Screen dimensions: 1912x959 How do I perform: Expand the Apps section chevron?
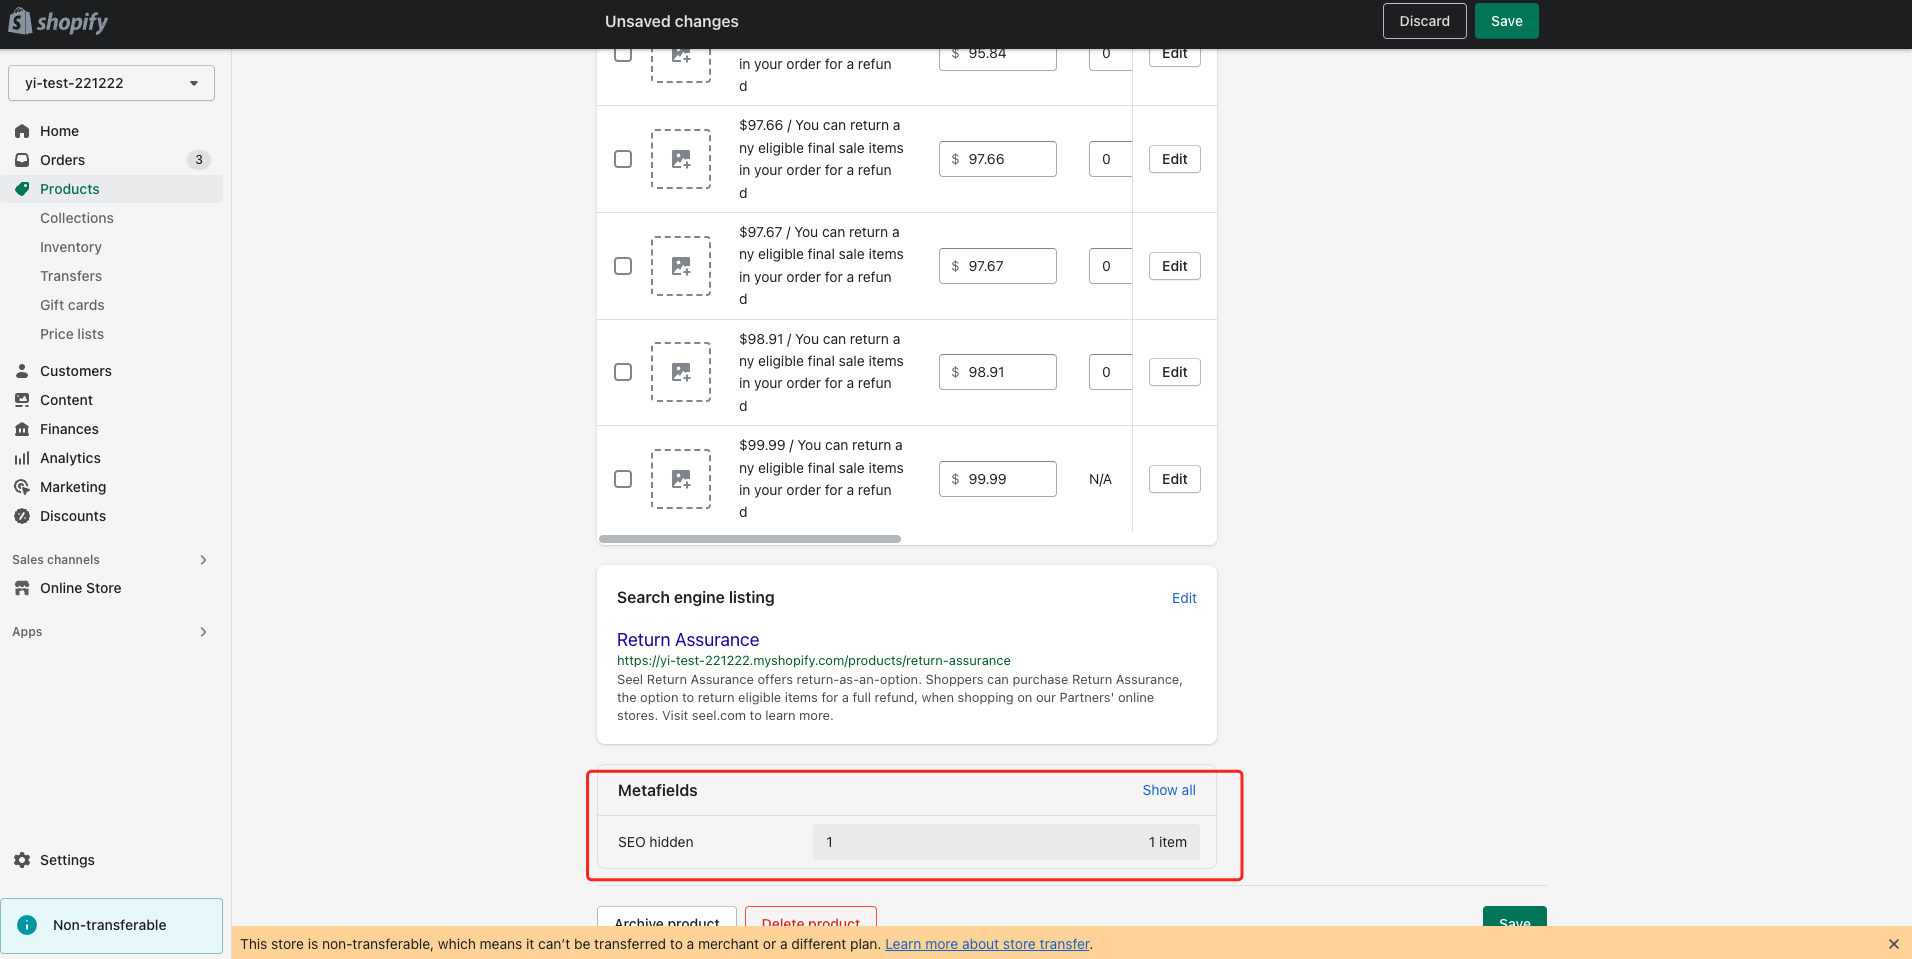coord(203,632)
